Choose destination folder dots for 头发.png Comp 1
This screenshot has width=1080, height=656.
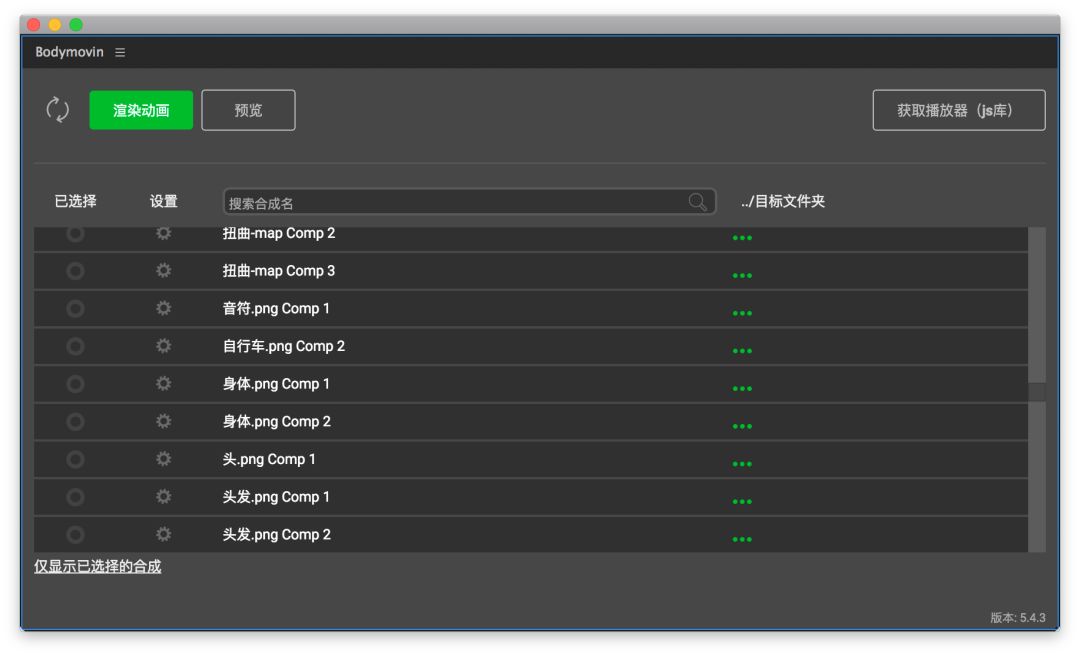point(742,502)
